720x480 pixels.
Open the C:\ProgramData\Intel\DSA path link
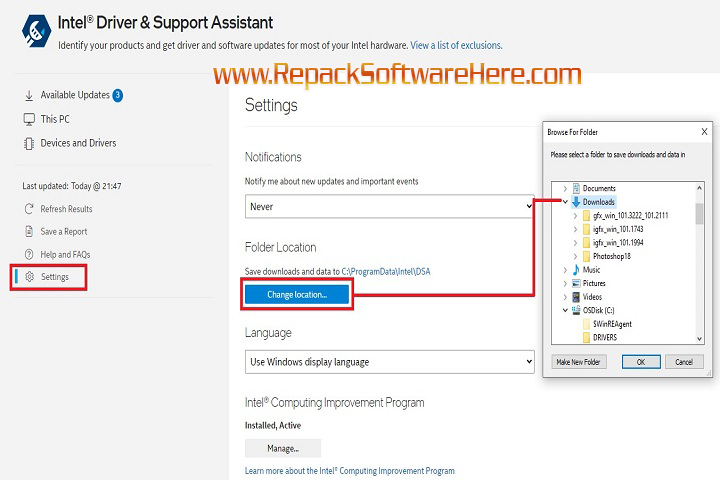pyautogui.click(x=386, y=271)
